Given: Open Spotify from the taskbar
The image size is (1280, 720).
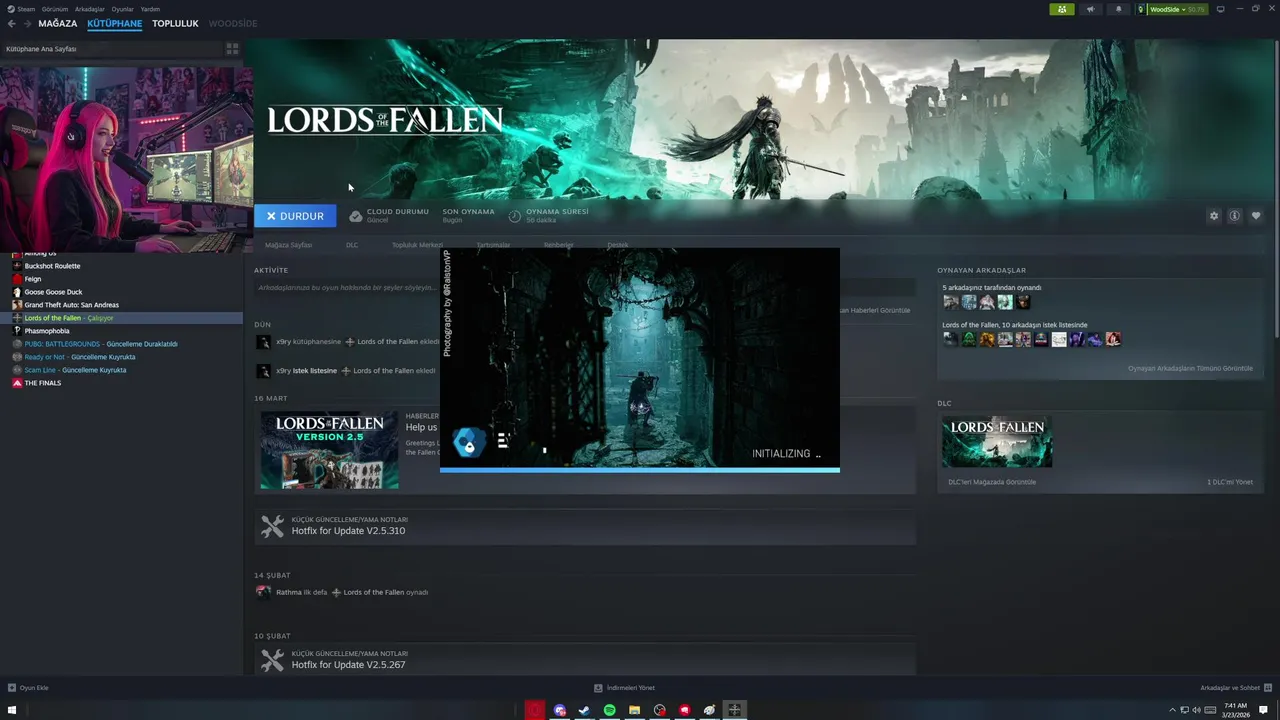Looking at the screenshot, I should click(x=609, y=710).
